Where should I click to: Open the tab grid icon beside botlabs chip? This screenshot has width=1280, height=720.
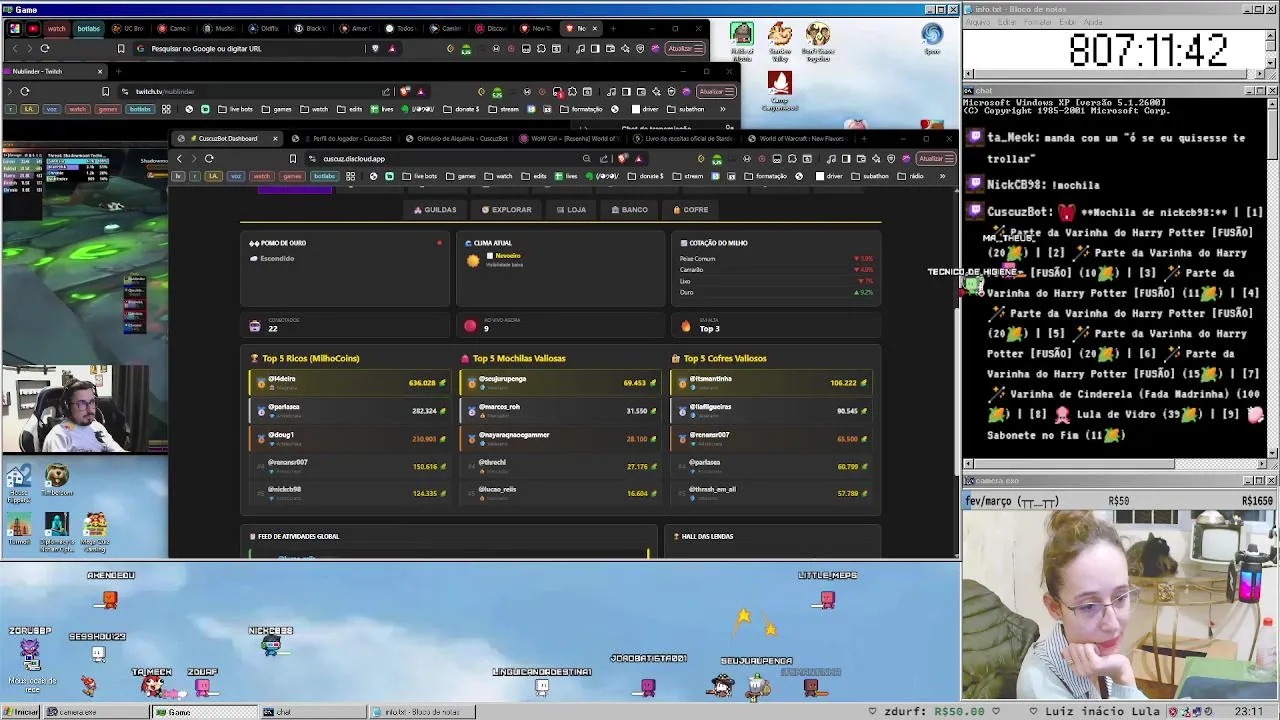(x=350, y=176)
